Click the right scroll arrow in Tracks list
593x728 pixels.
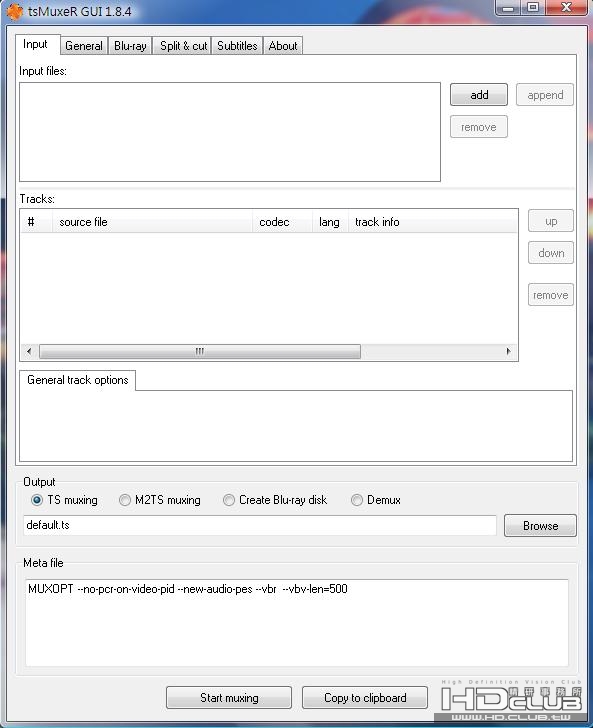(x=508, y=351)
